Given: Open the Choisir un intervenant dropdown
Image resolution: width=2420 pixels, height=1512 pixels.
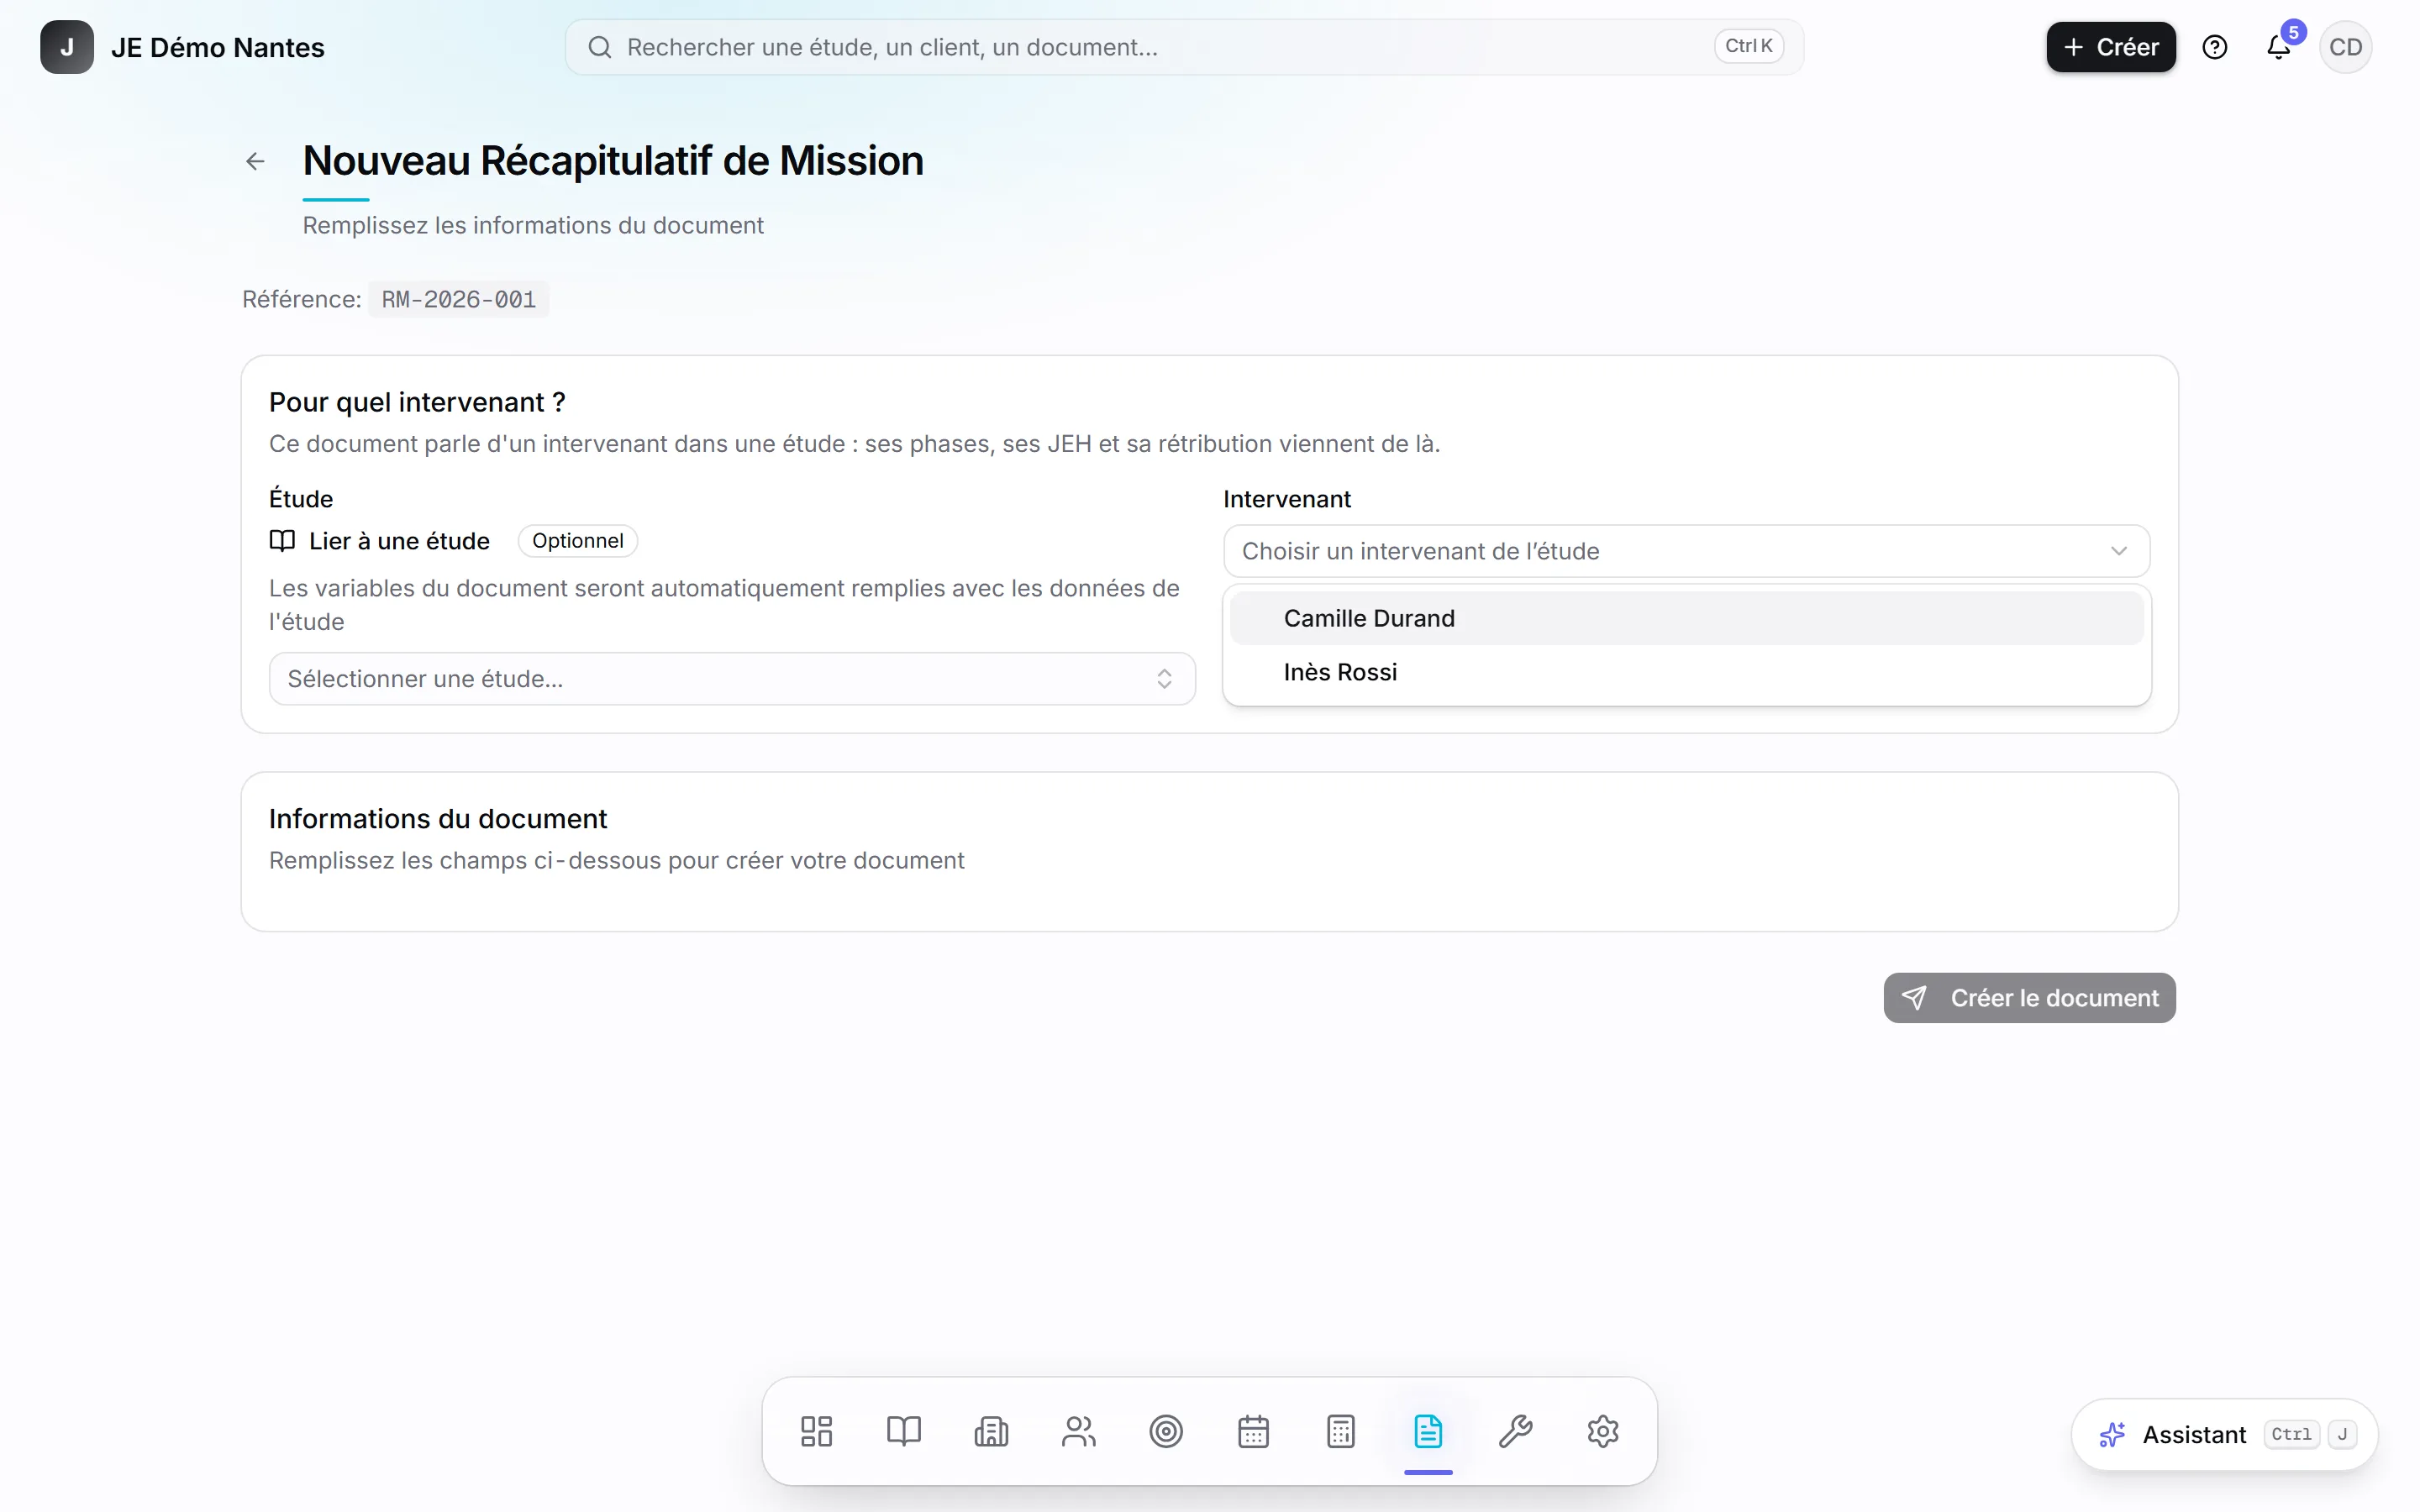Looking at the screenshot, I should (1686, 551).
